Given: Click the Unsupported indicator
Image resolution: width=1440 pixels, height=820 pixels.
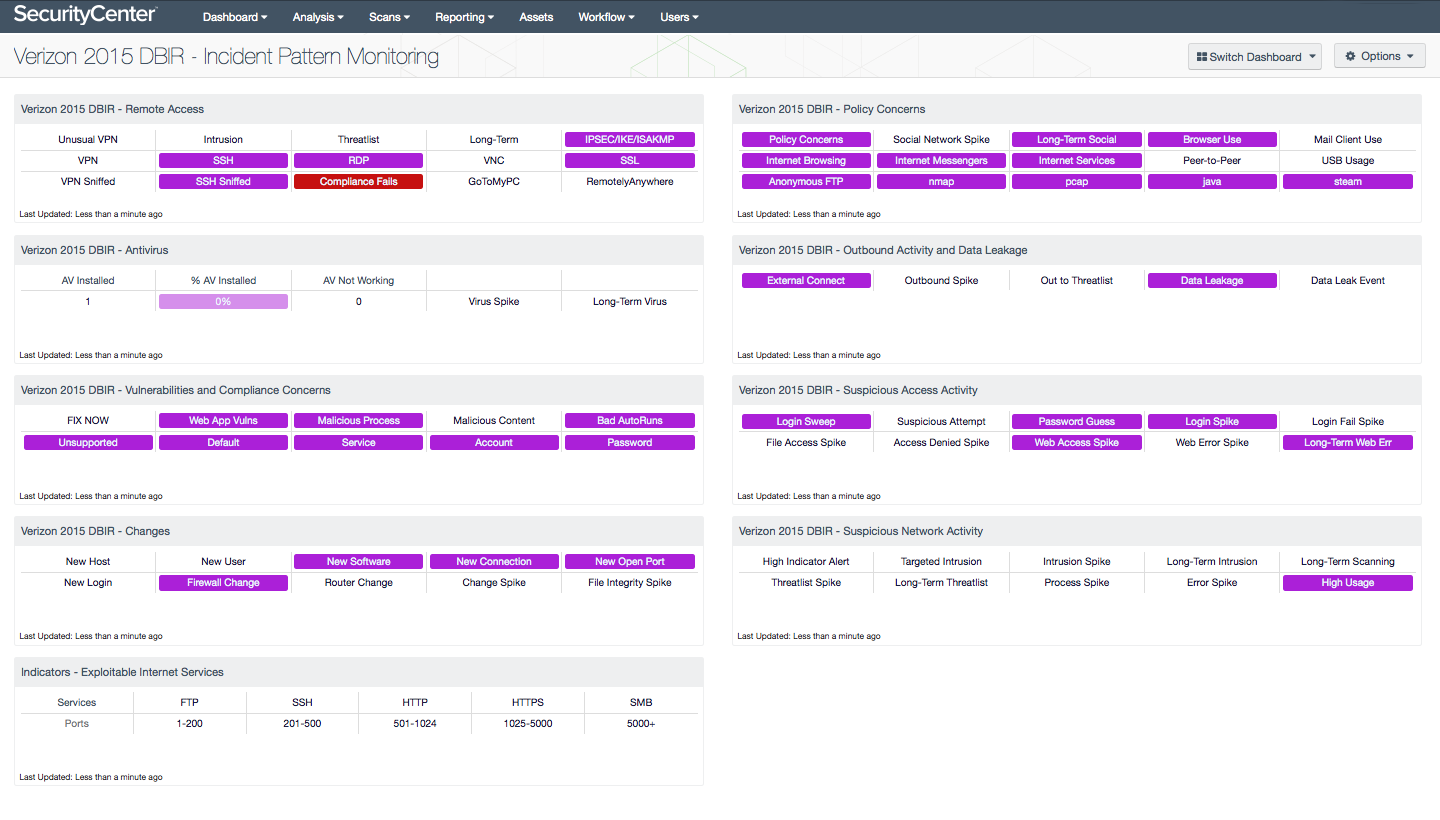Looking at the screenshot, I should point(88,443).
